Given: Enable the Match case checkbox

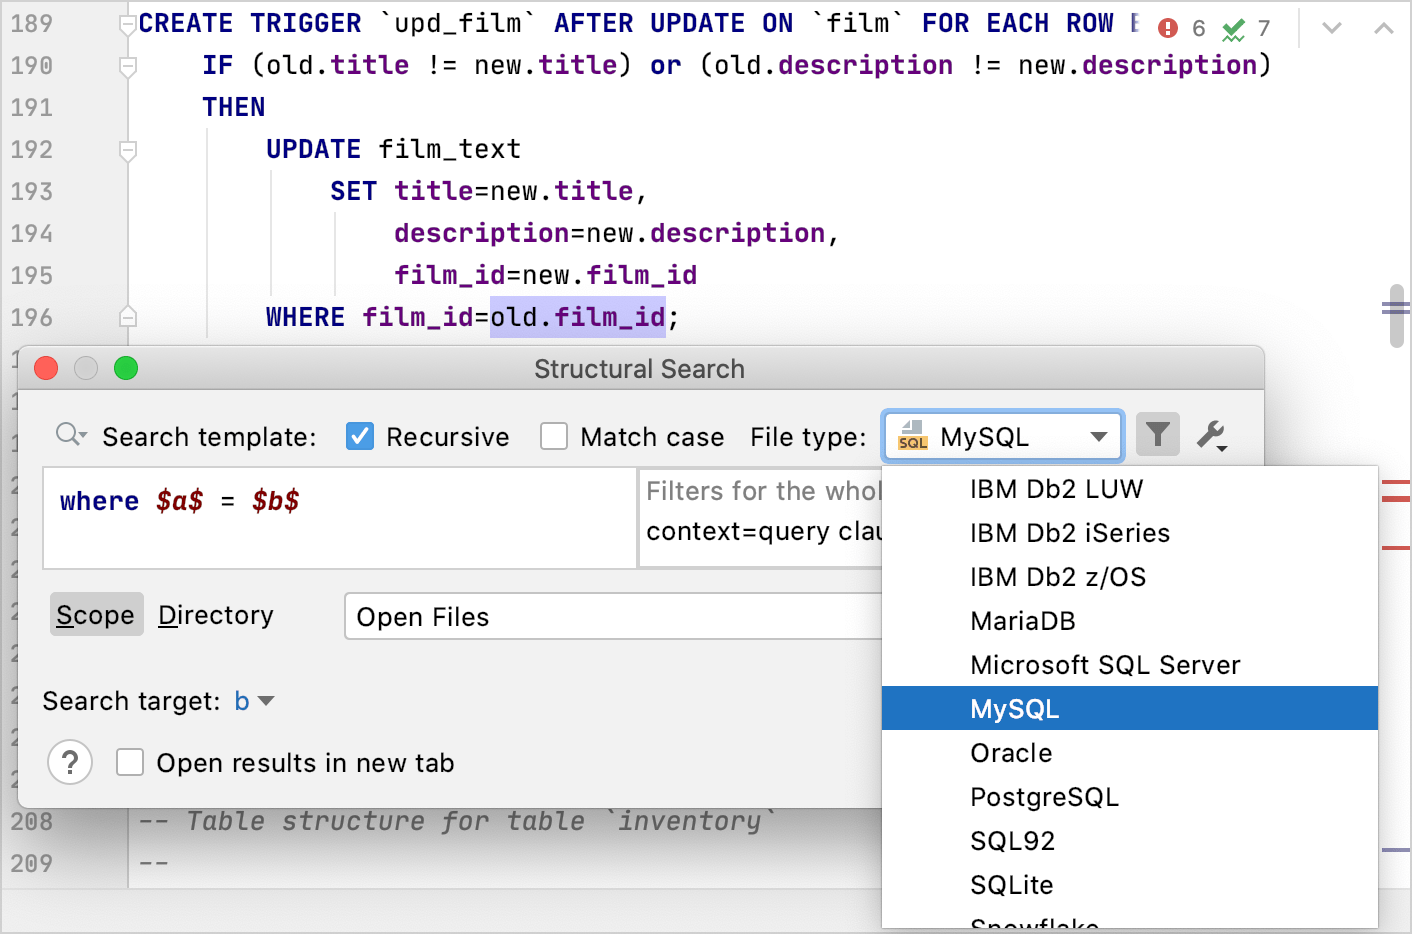Looking at the screenshot, I should click(x=554, y=437).
